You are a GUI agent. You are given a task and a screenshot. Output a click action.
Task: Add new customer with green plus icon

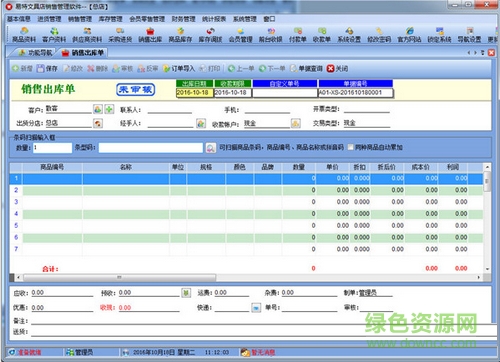point(109,109)
